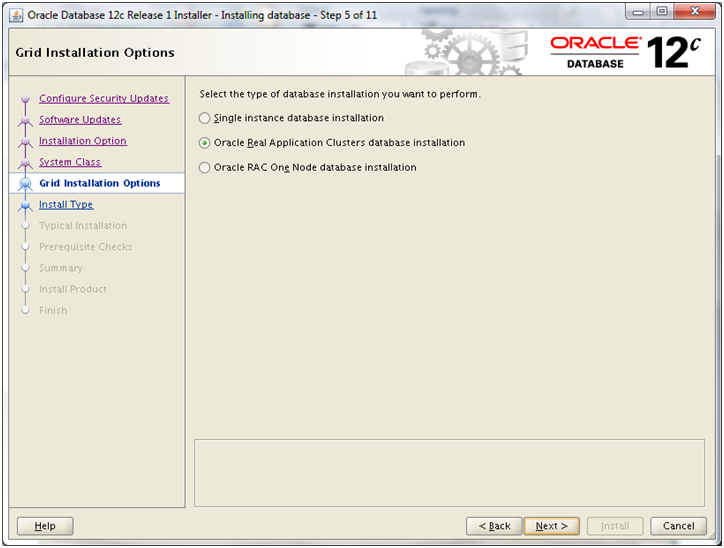Choose Oracle RAC One Node database installation
Viewport: 724px width, 548px height.
308,167
